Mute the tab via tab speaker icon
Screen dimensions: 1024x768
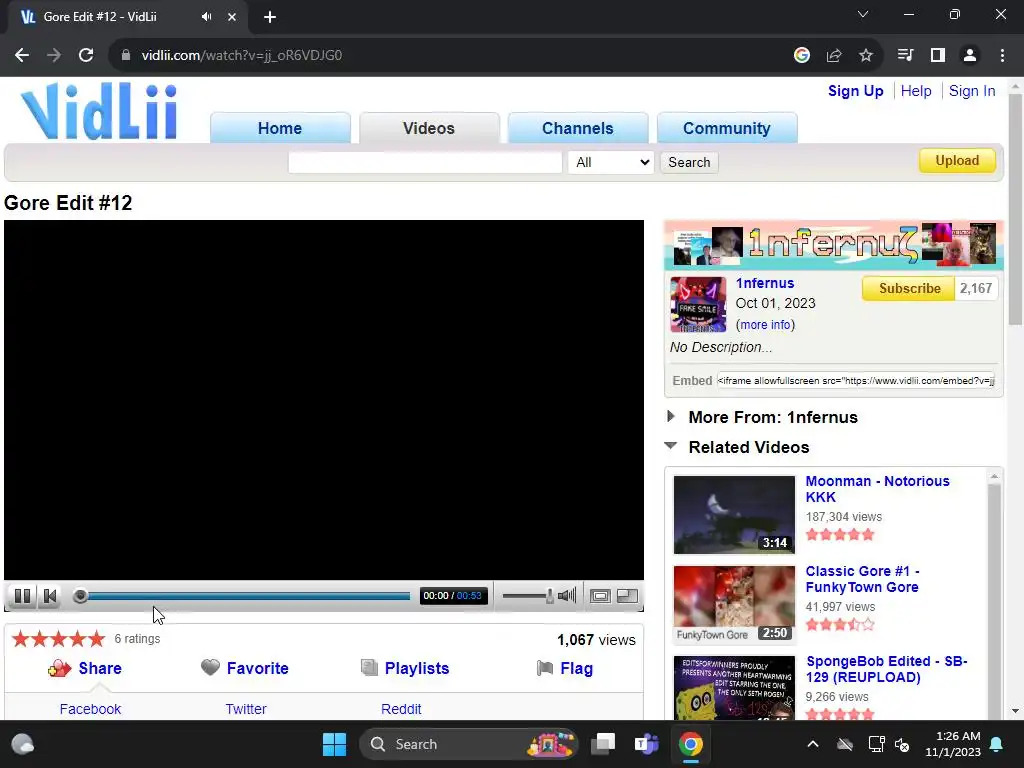(206, 17)
